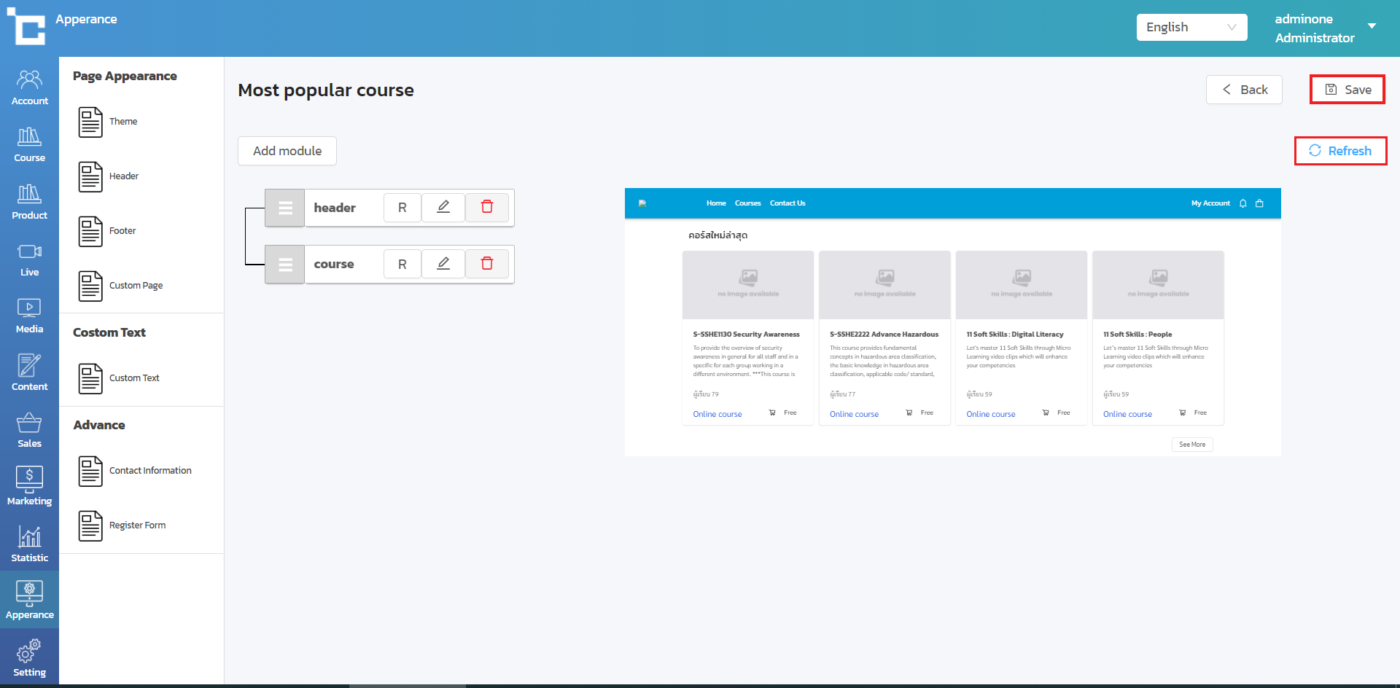Open the Register Form item
1400x688 pixels.
point(137,525)
